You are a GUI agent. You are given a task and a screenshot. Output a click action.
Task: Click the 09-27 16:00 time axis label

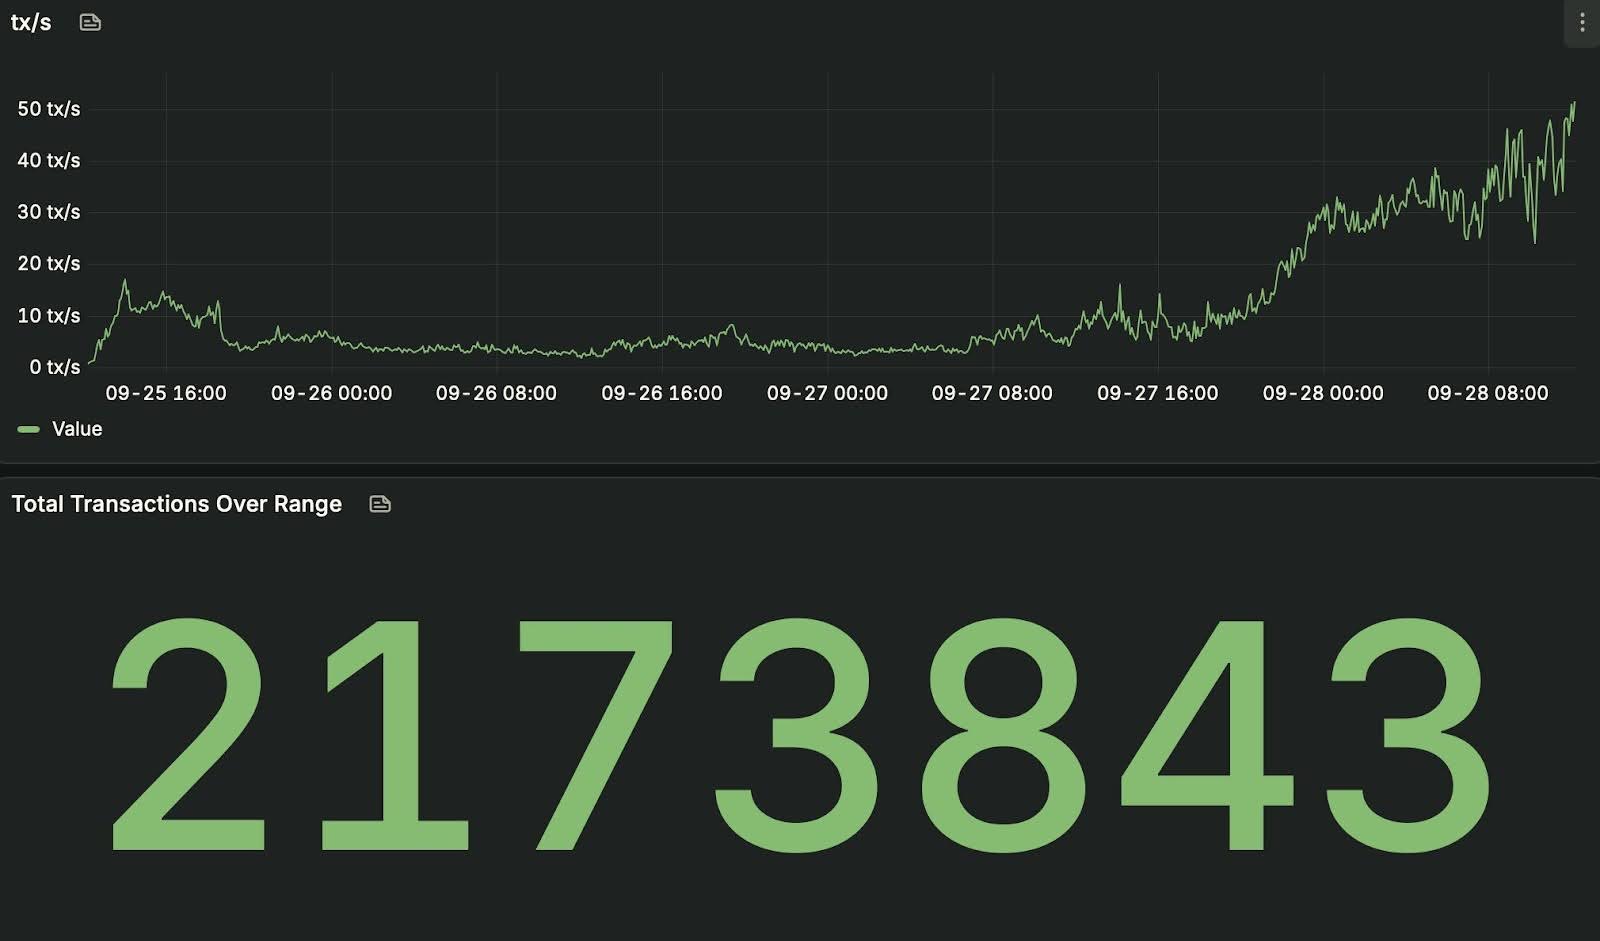point(1157,393)
